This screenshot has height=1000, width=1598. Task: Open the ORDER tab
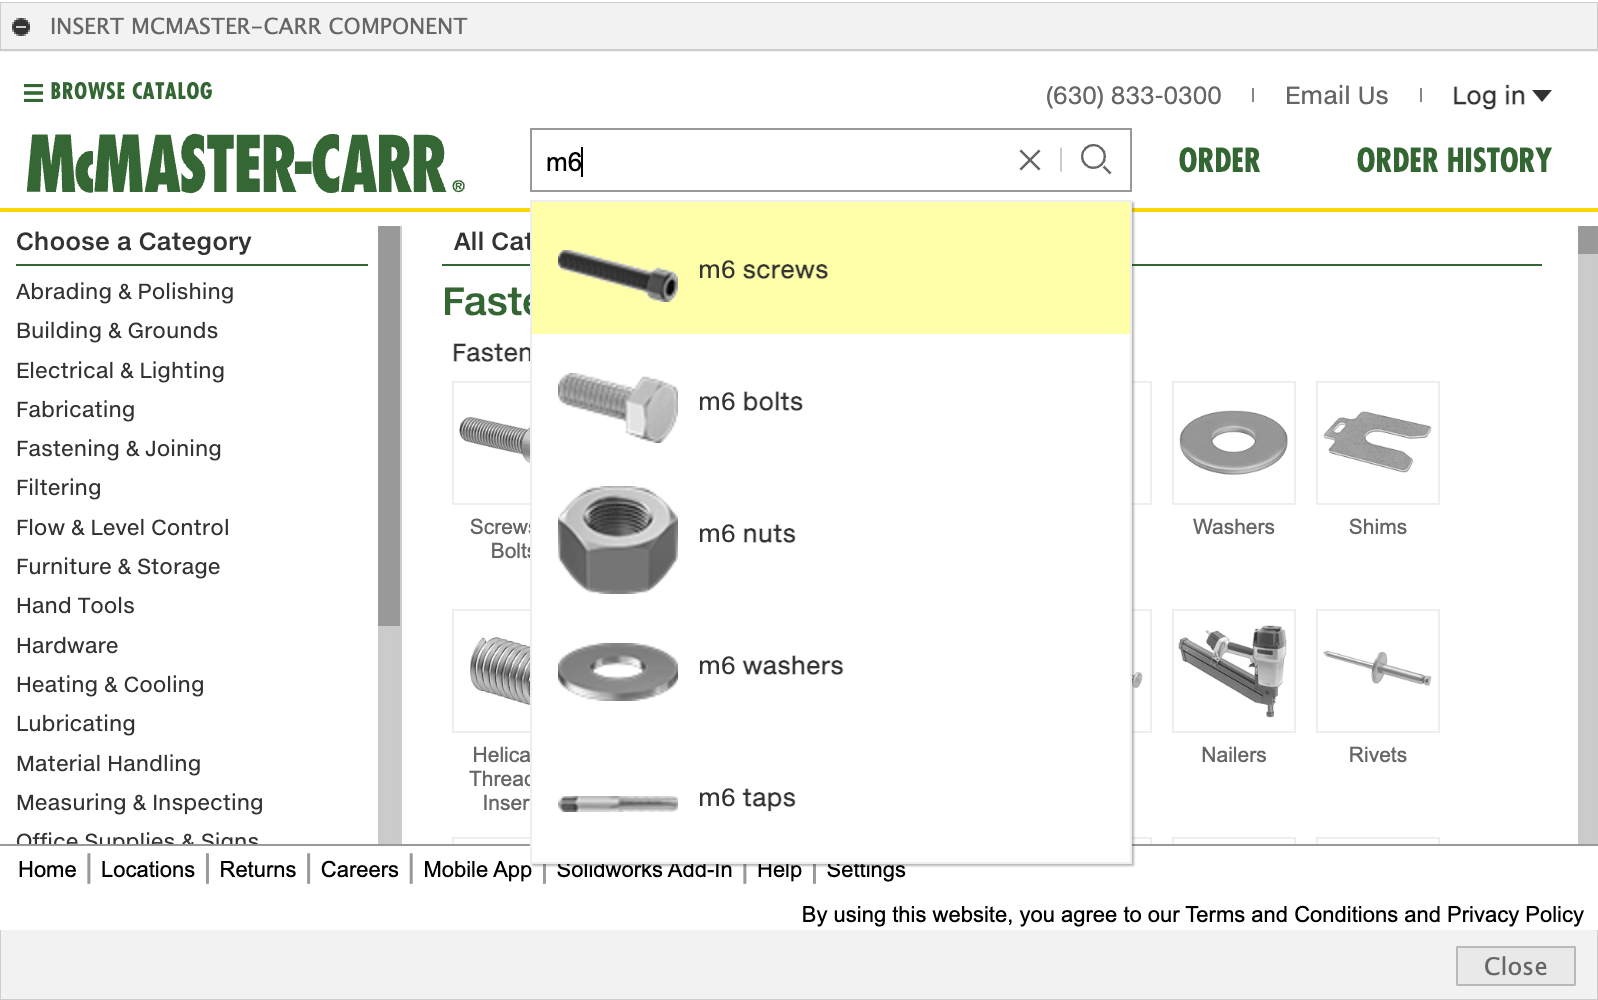(x=1219, y=161)
